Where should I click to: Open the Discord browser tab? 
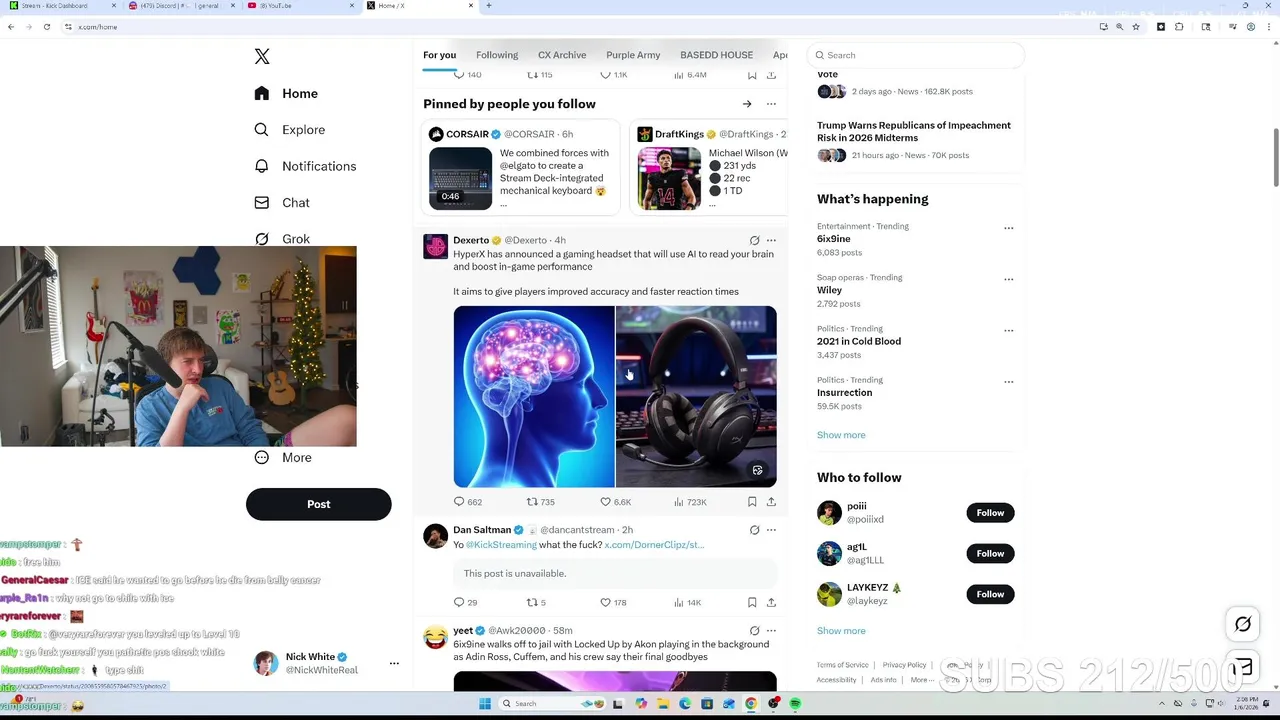pyautogui.click(x=180, y=6)
